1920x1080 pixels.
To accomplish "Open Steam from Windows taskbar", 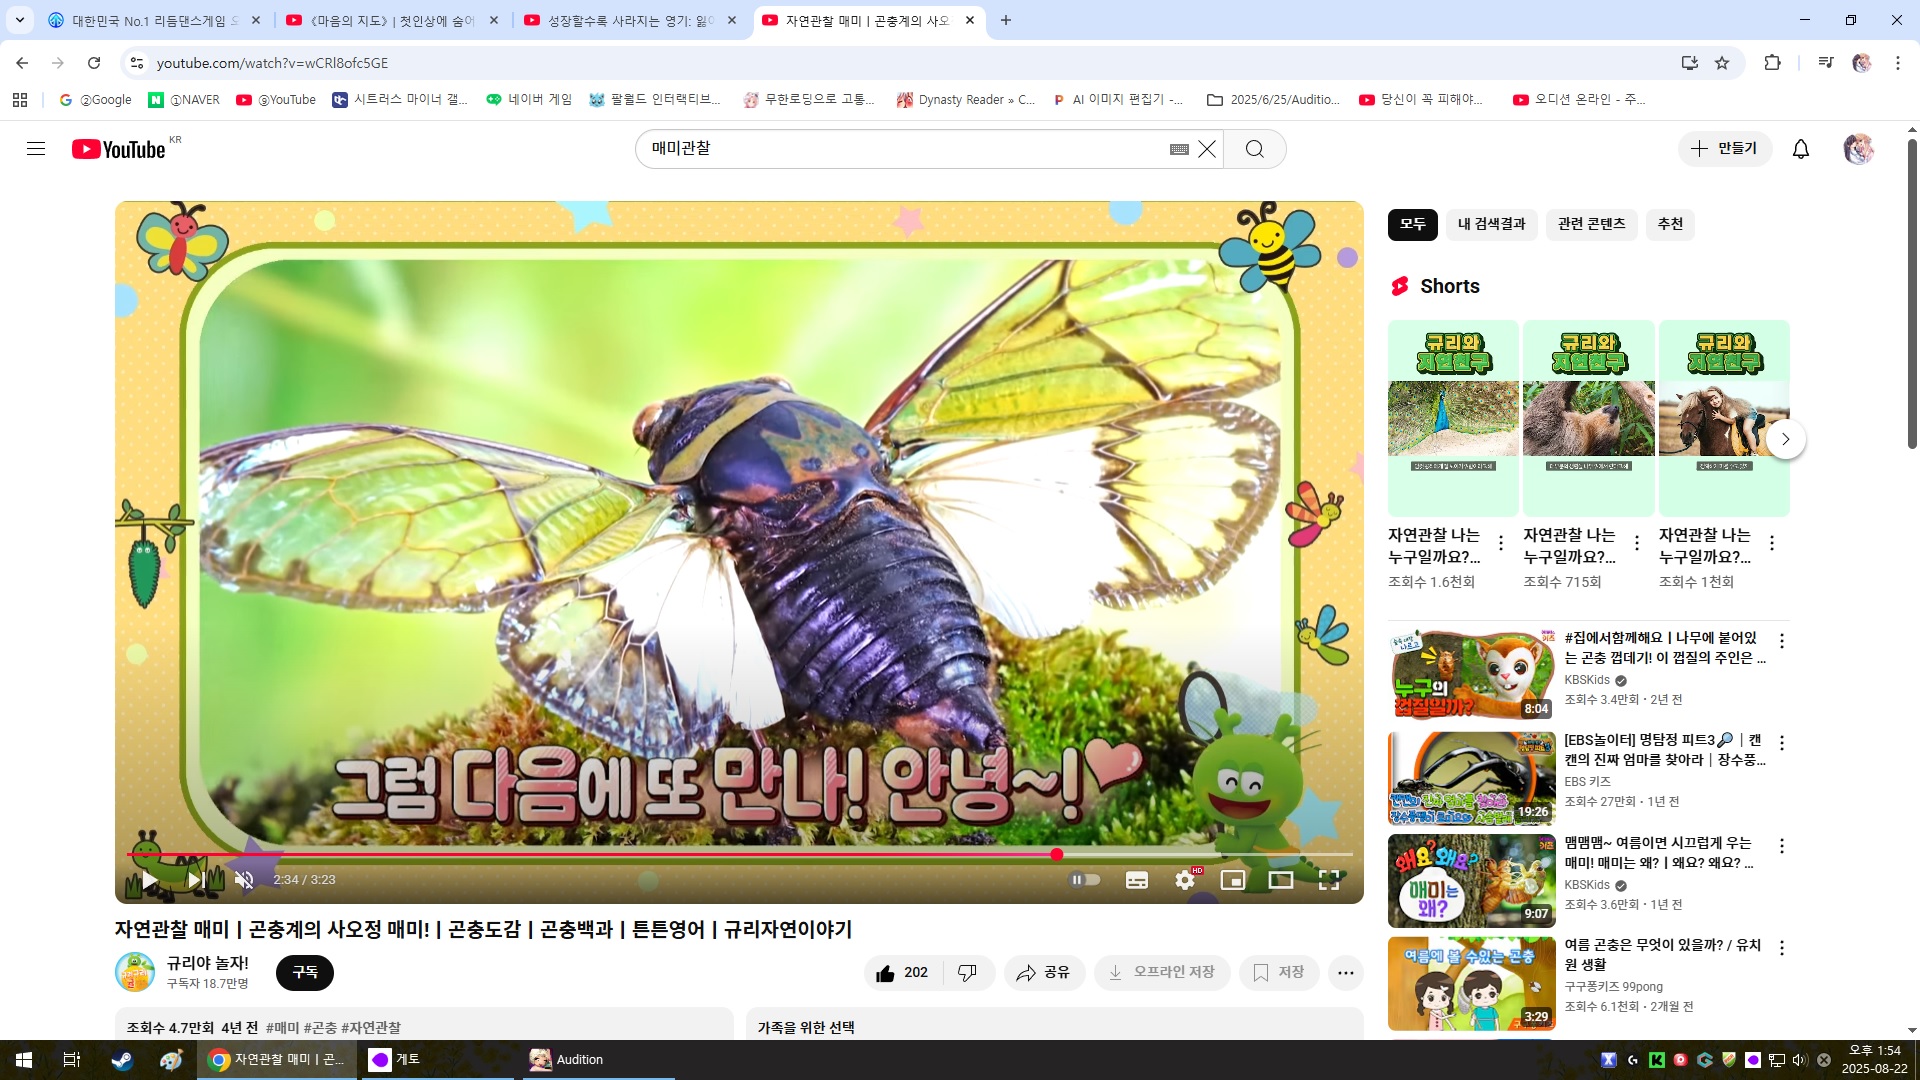I will point(122,1060).
